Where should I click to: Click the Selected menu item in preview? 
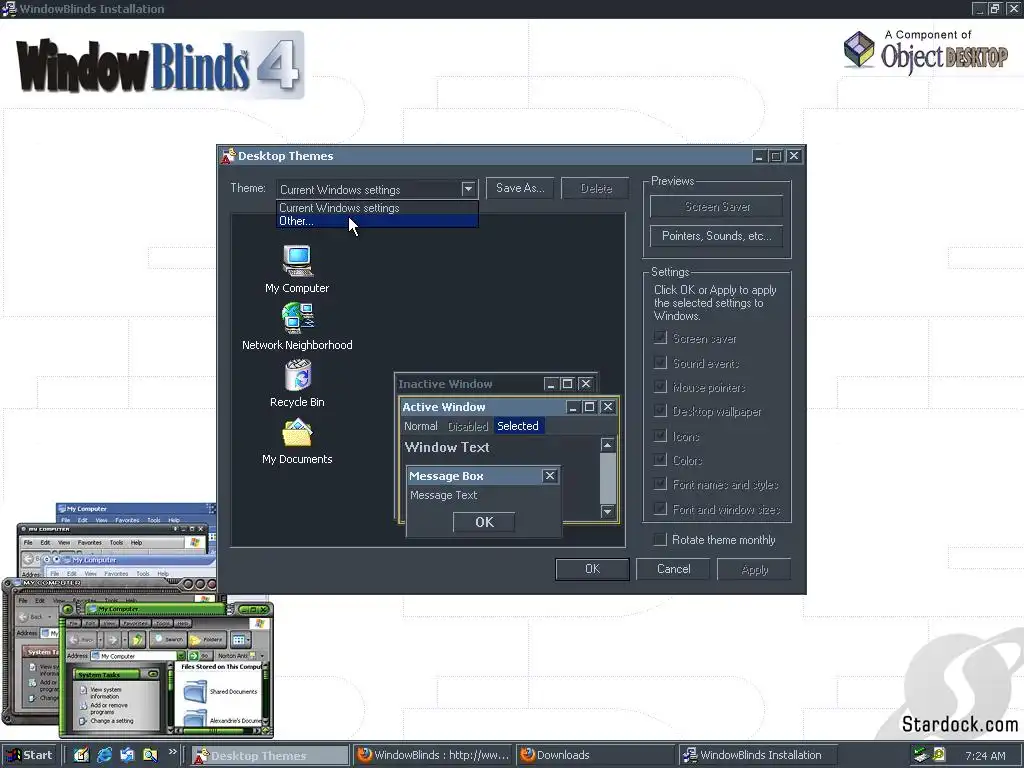(519, 426)
